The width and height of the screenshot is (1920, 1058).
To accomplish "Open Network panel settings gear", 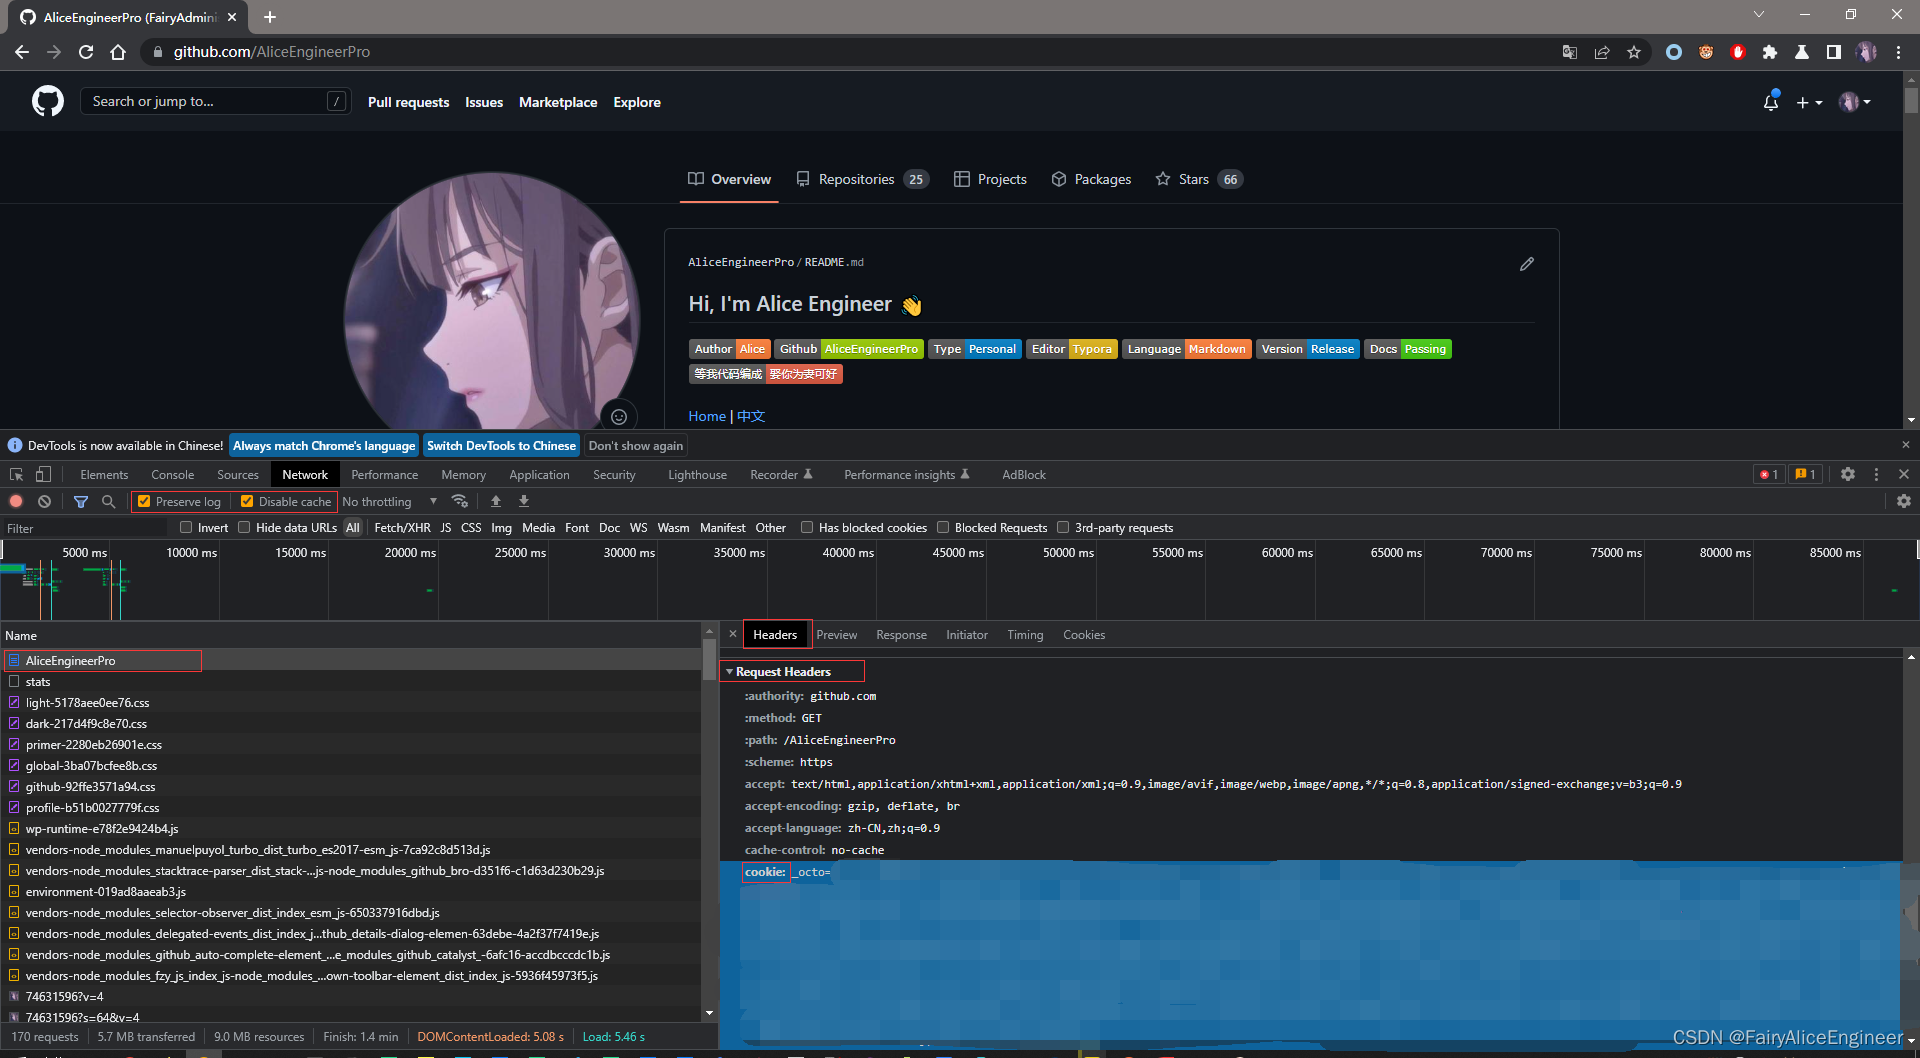I will 1904,501.
